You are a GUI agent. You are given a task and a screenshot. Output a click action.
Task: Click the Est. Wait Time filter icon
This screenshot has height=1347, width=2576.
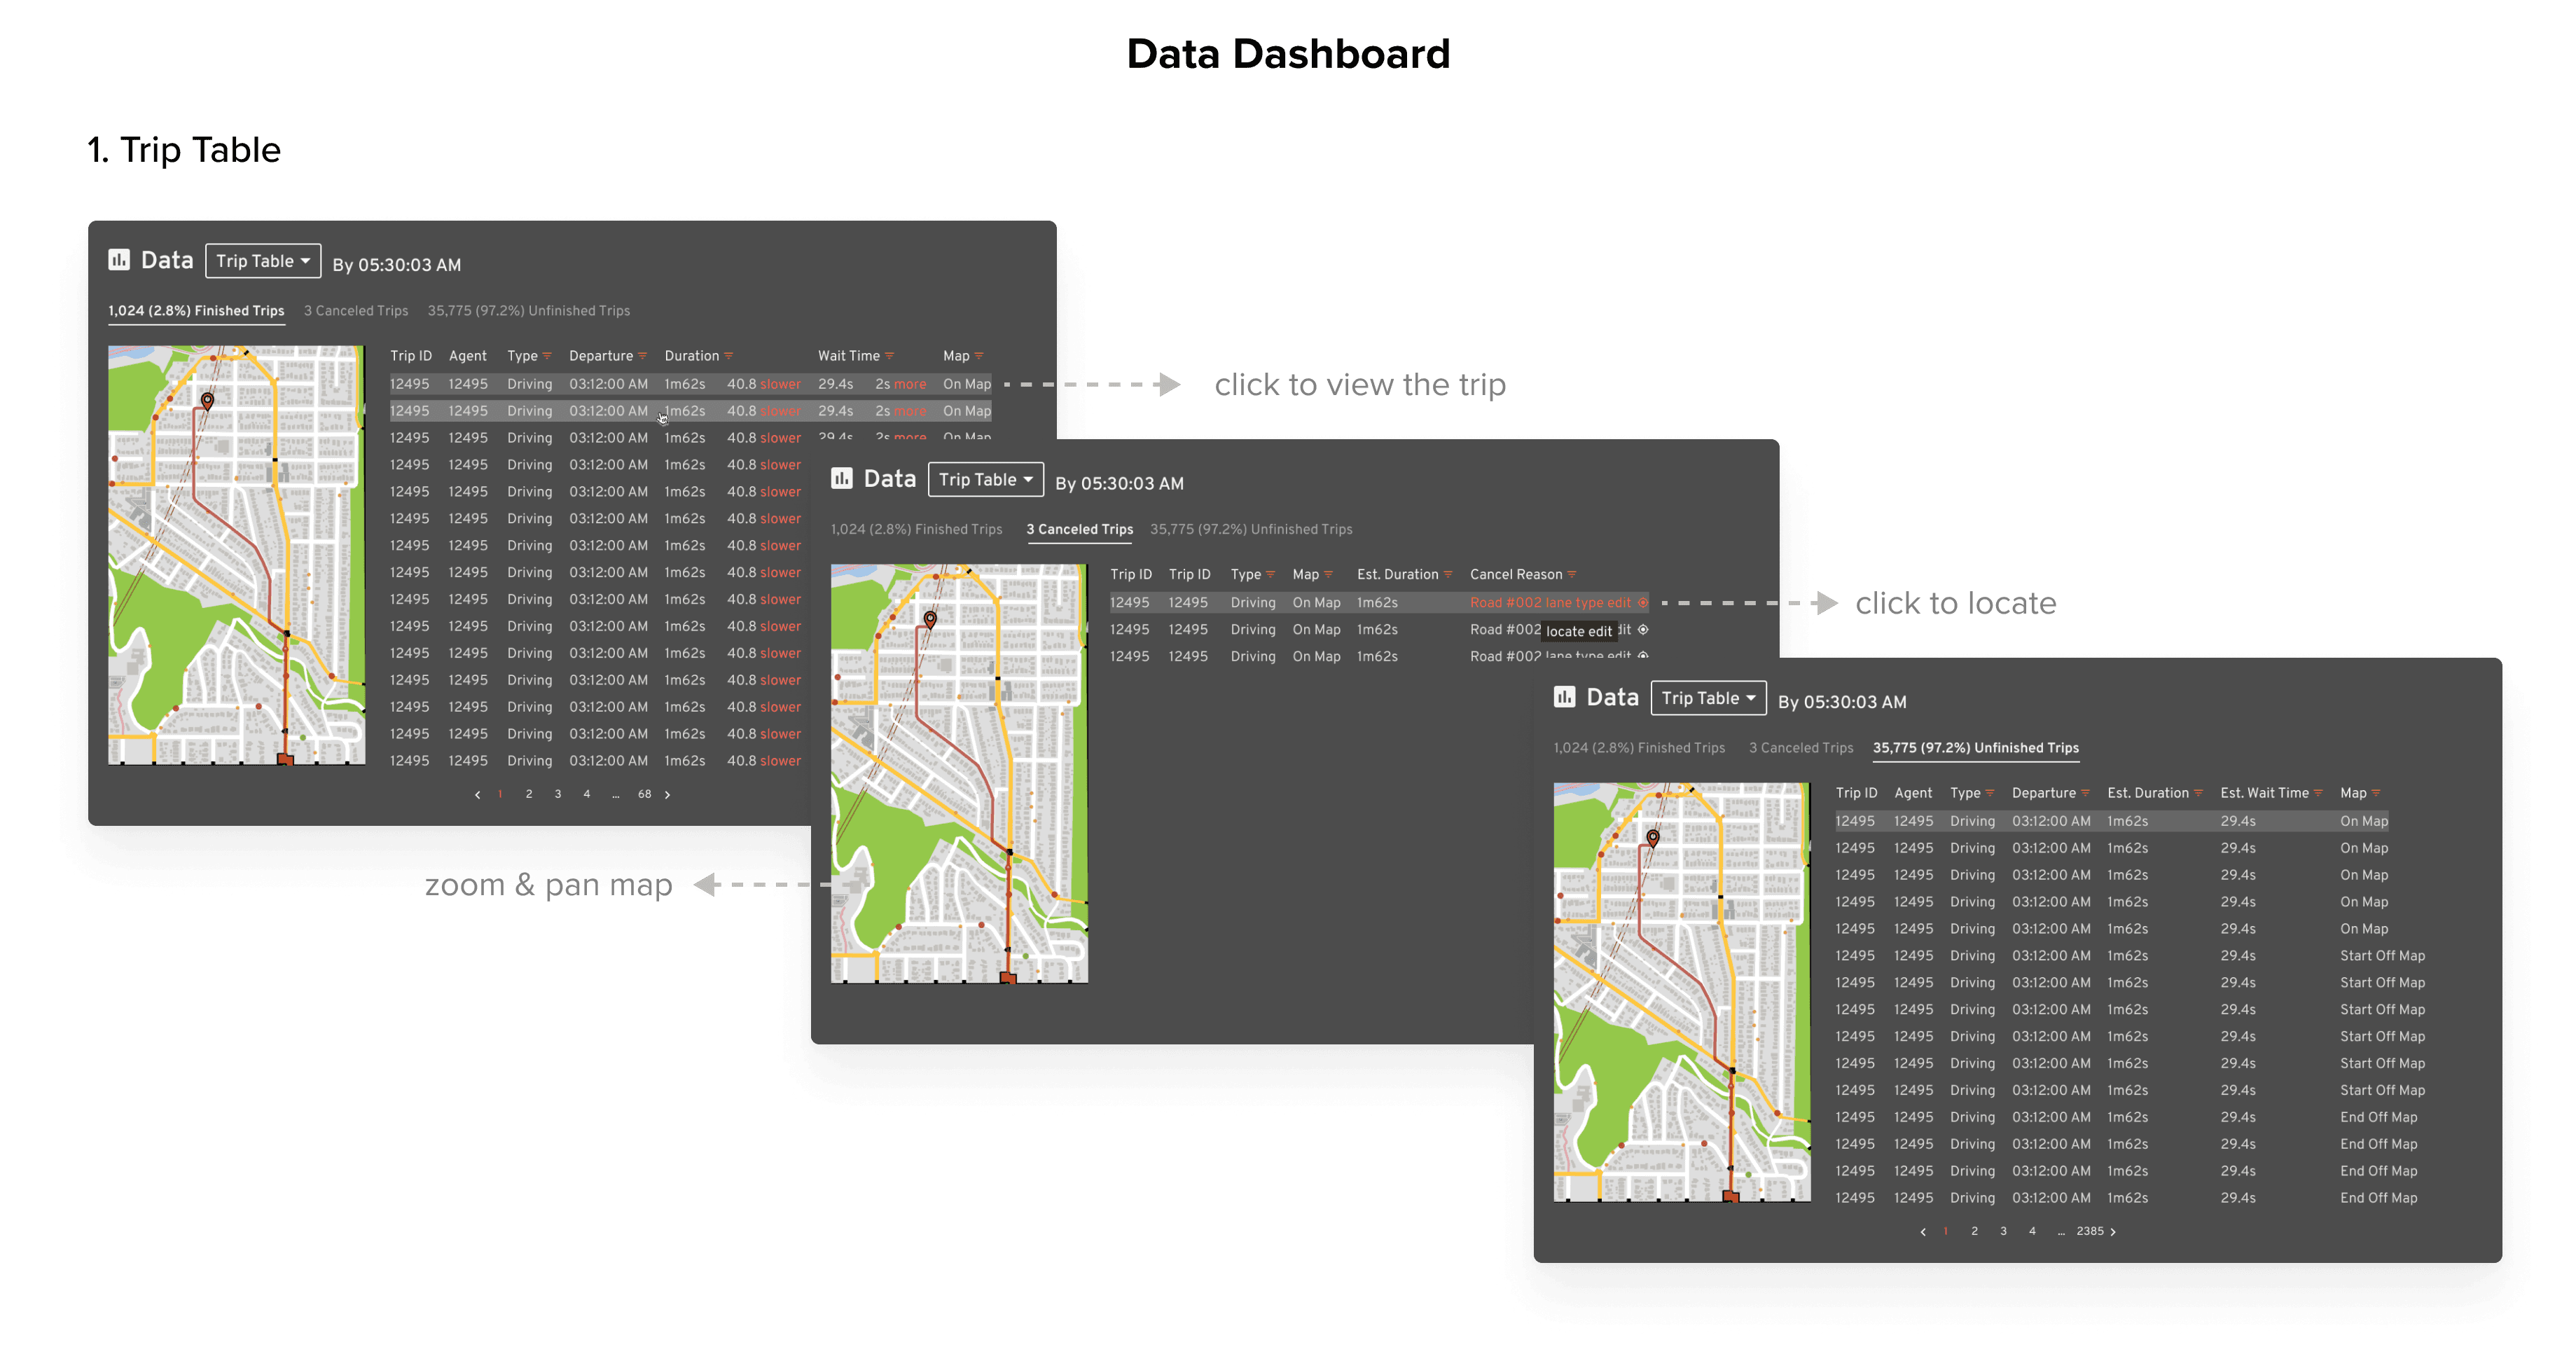click(2318, 793)
